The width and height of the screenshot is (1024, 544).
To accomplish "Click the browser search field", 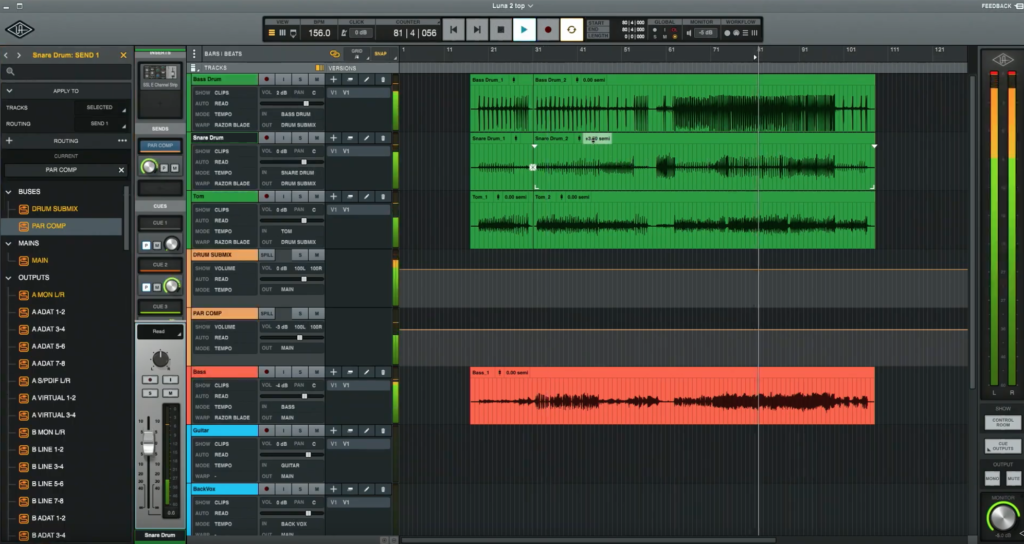I will (x=66, y=72).
